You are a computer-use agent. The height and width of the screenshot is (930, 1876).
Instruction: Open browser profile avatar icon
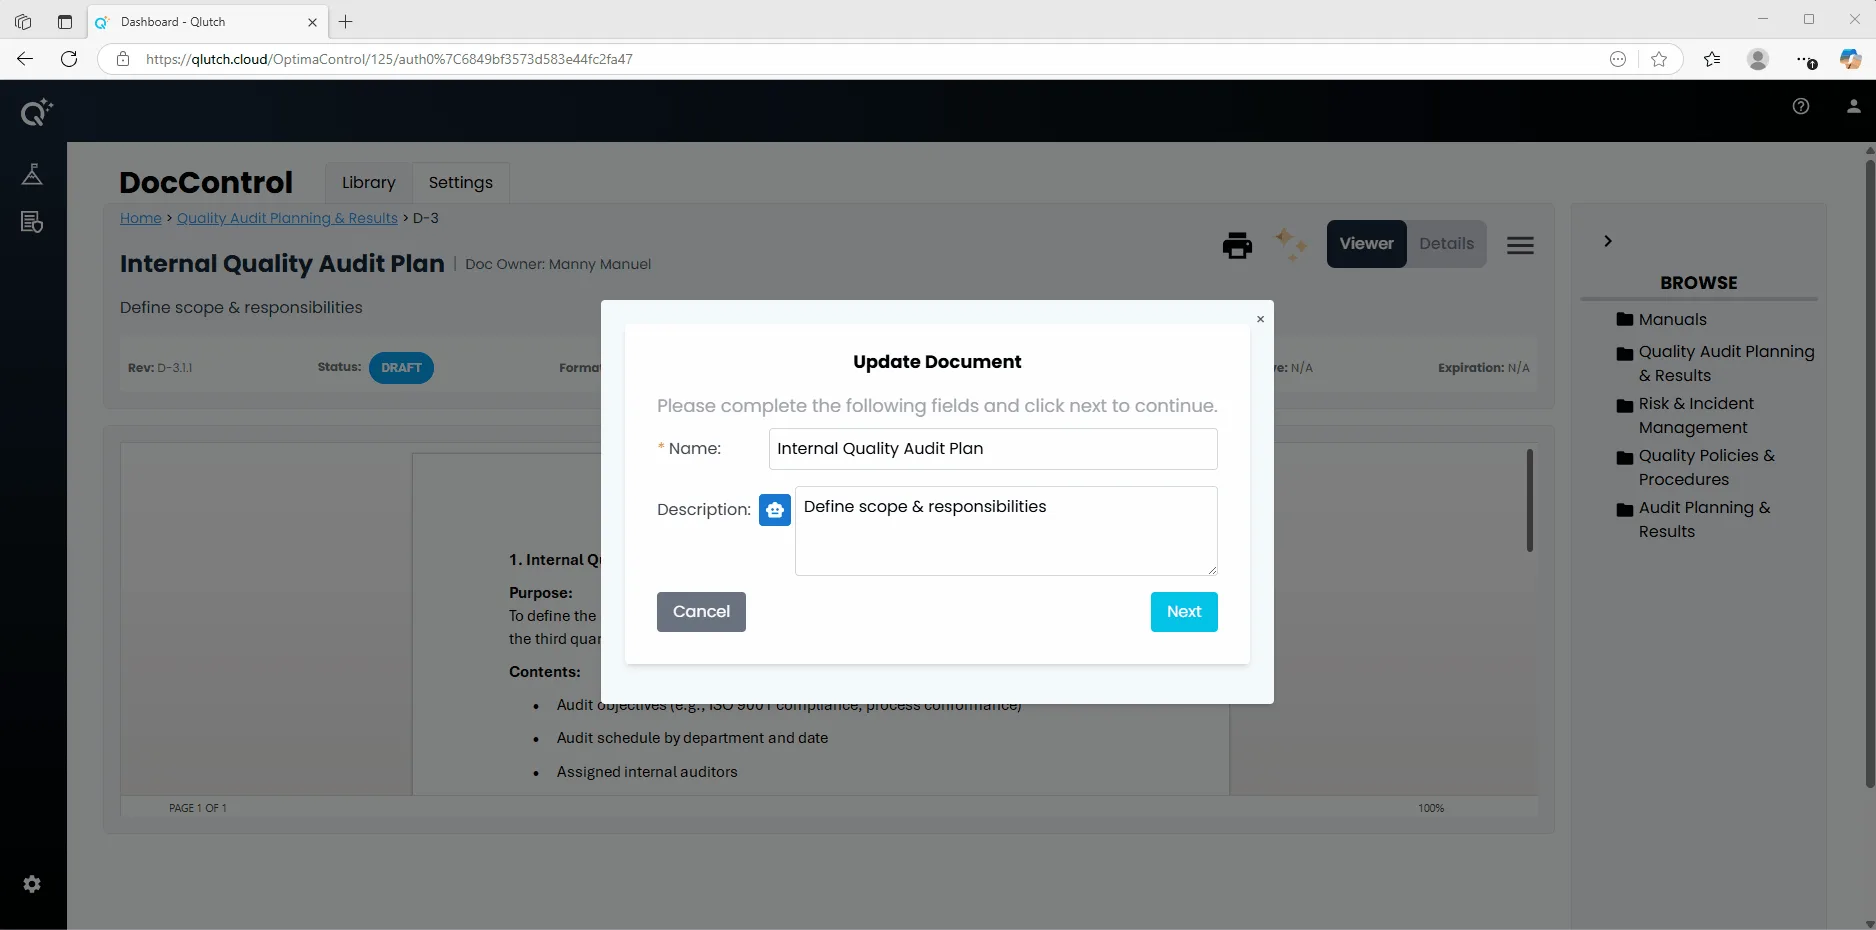tap(1758, 59)
